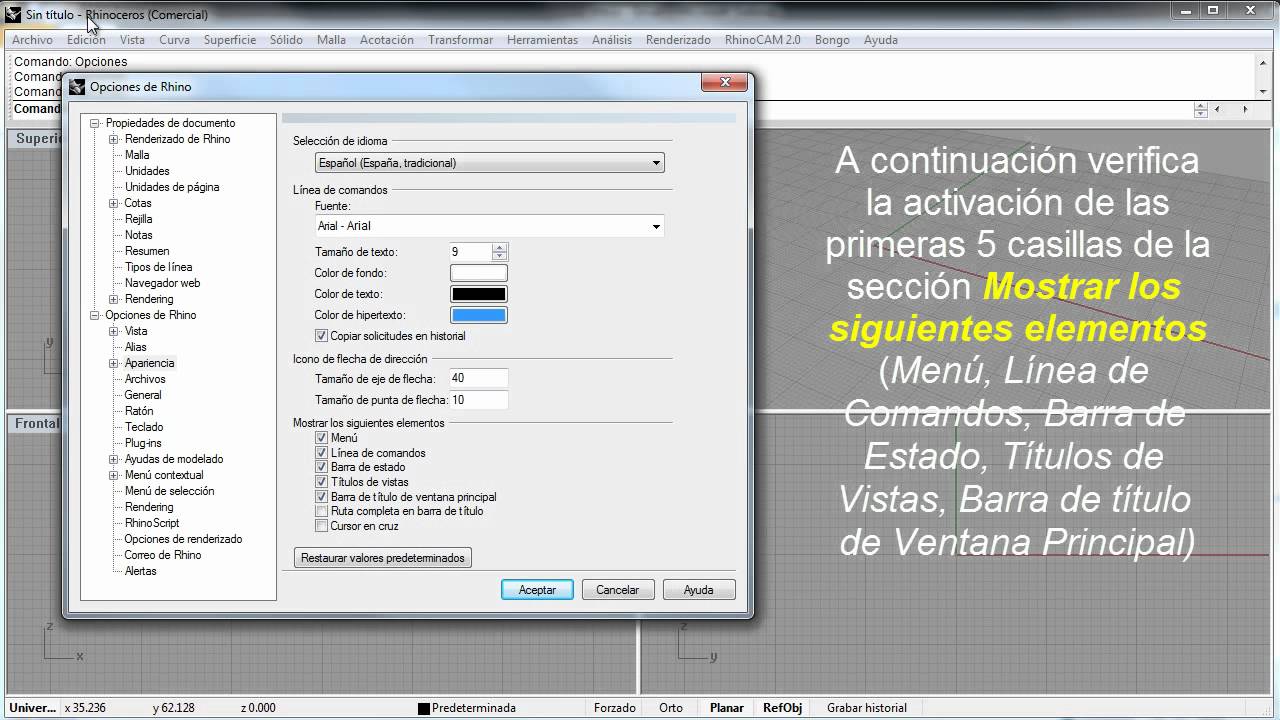
Task: Click the Tamaño de punta de flecha field
Action: pos(478,400)
